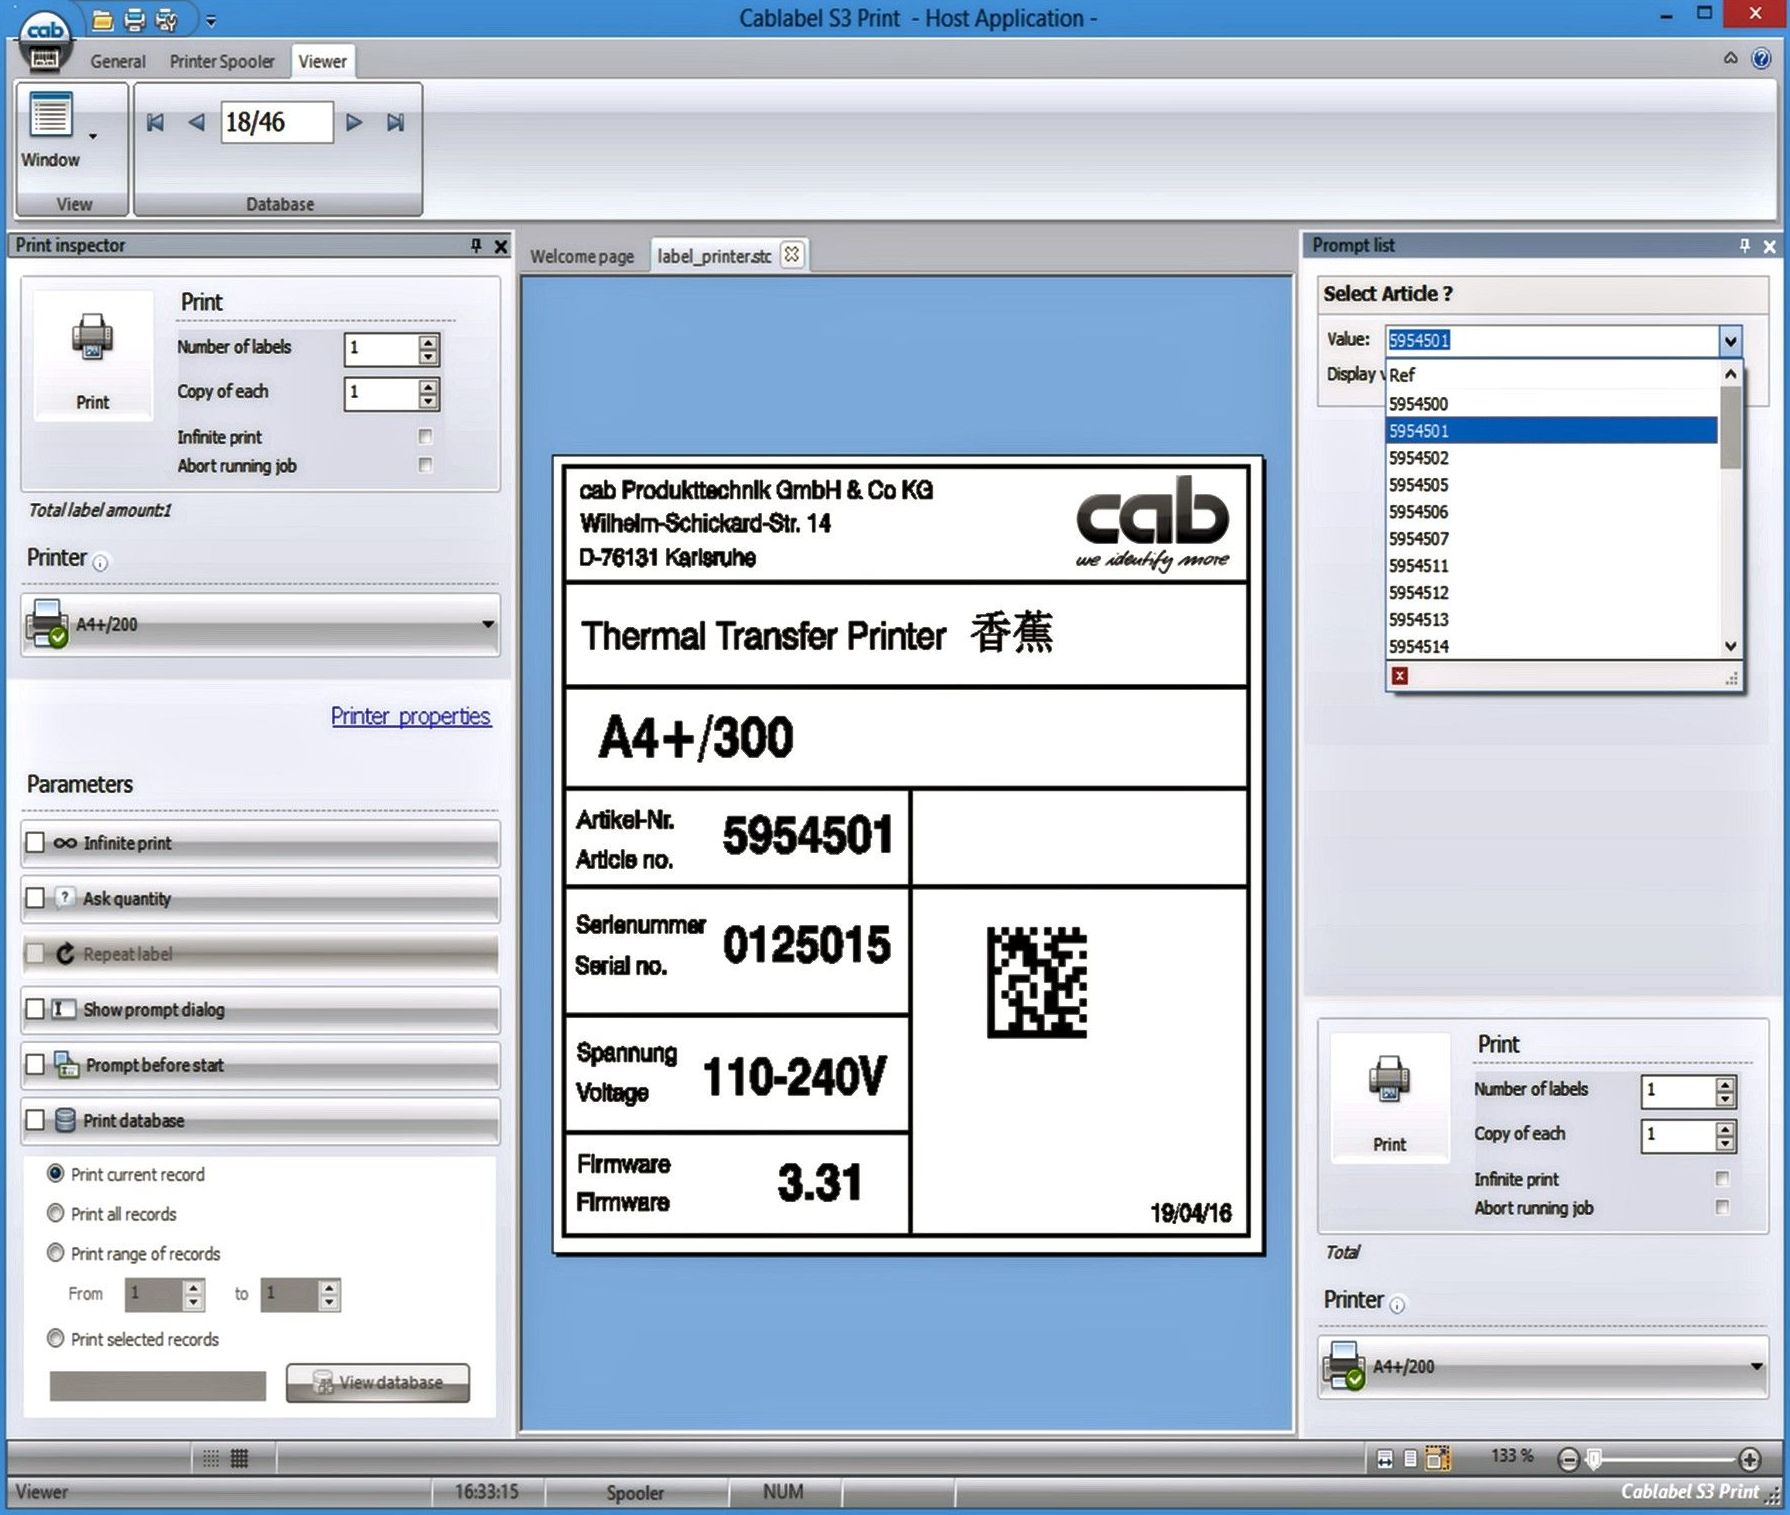Choose article 5954506 from the list

coord(1418,512)
